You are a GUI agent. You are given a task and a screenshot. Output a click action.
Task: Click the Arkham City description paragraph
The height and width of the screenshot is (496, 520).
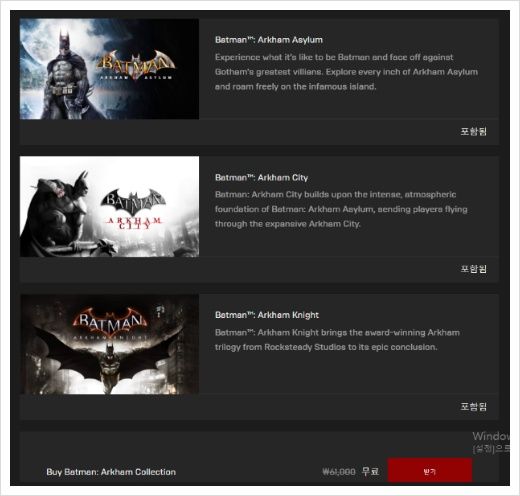point(341,209)
